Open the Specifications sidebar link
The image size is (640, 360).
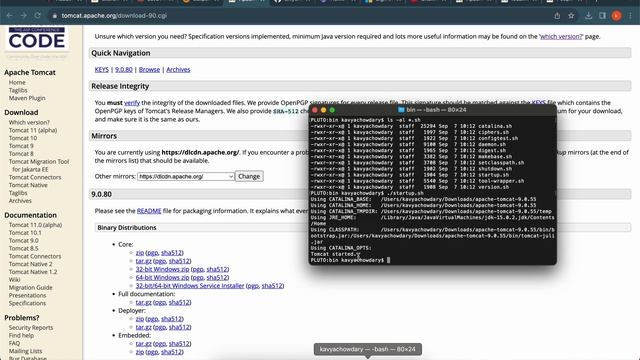[27, 303]
